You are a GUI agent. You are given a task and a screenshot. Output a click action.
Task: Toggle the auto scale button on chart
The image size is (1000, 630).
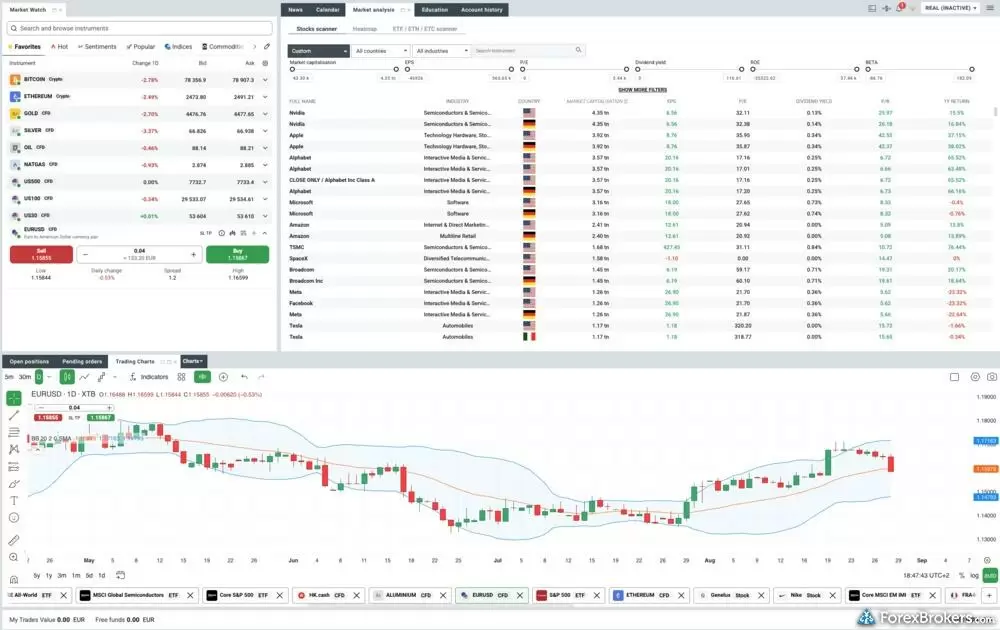pyautogui.click(x=990, y=575)
